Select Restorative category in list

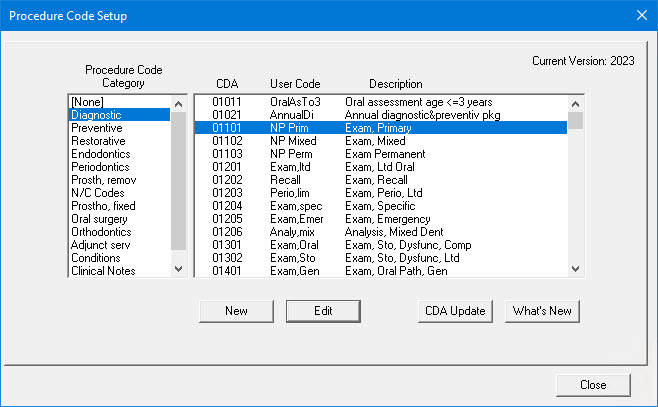tap(98, 141)
